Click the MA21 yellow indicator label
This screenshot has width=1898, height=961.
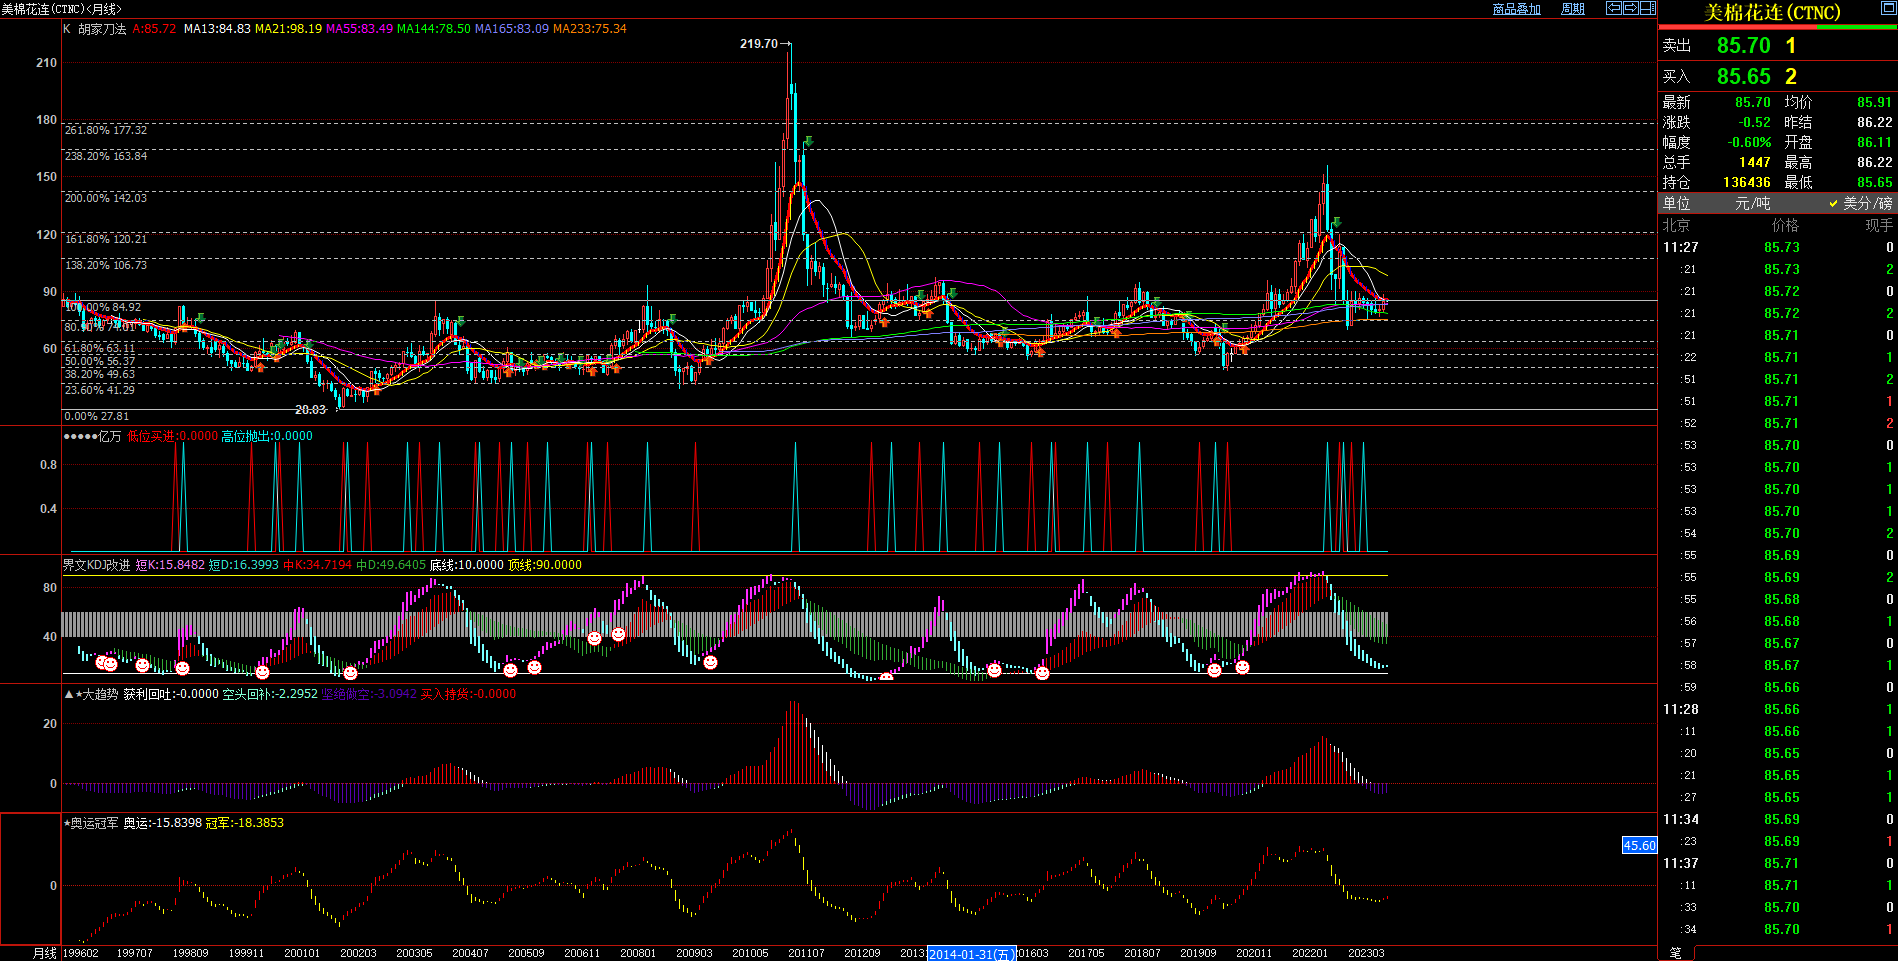(288, 29)
